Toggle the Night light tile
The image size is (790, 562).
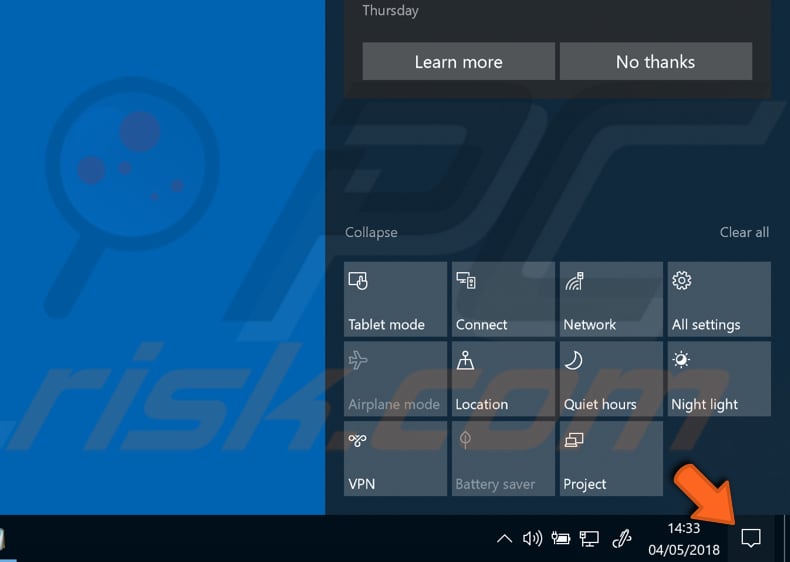[719, 379]
